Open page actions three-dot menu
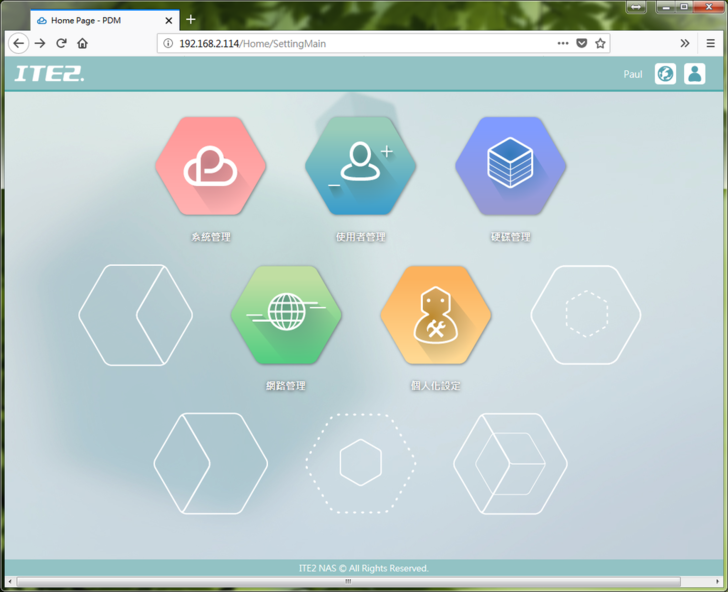The height and width of the screenshot is (592, 728). (563, 43)
